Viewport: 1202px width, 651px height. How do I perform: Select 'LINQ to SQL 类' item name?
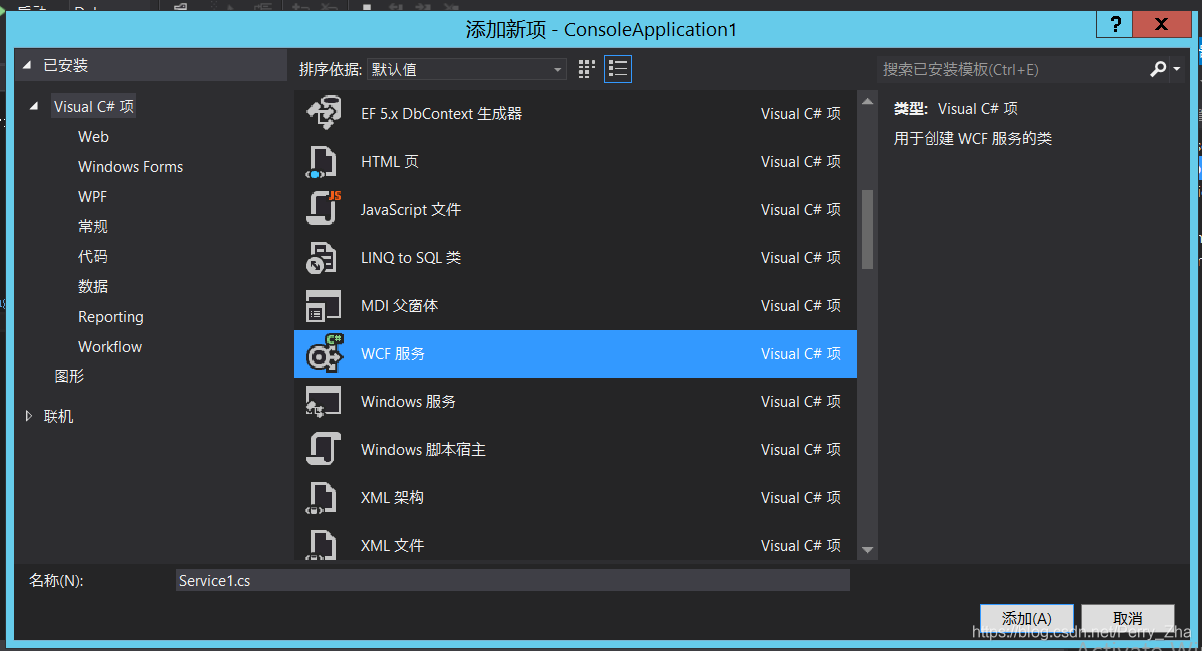click(411, 257)
